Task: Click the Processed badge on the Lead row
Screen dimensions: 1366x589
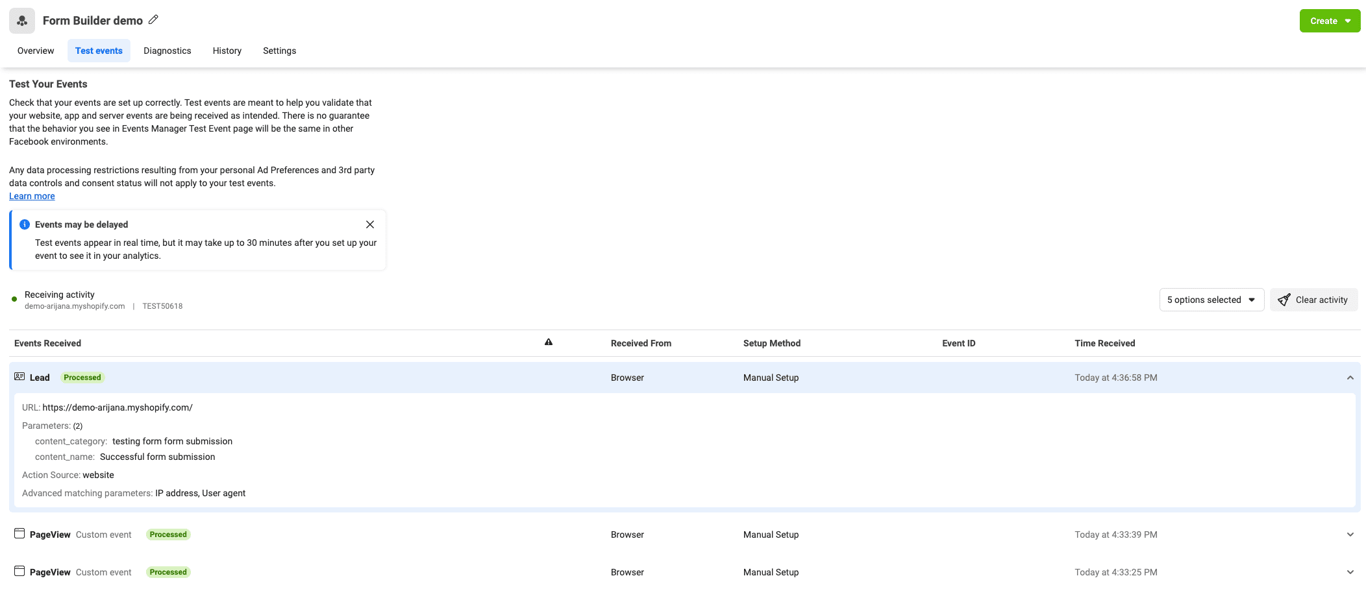Action: click(x=82, y=378)
